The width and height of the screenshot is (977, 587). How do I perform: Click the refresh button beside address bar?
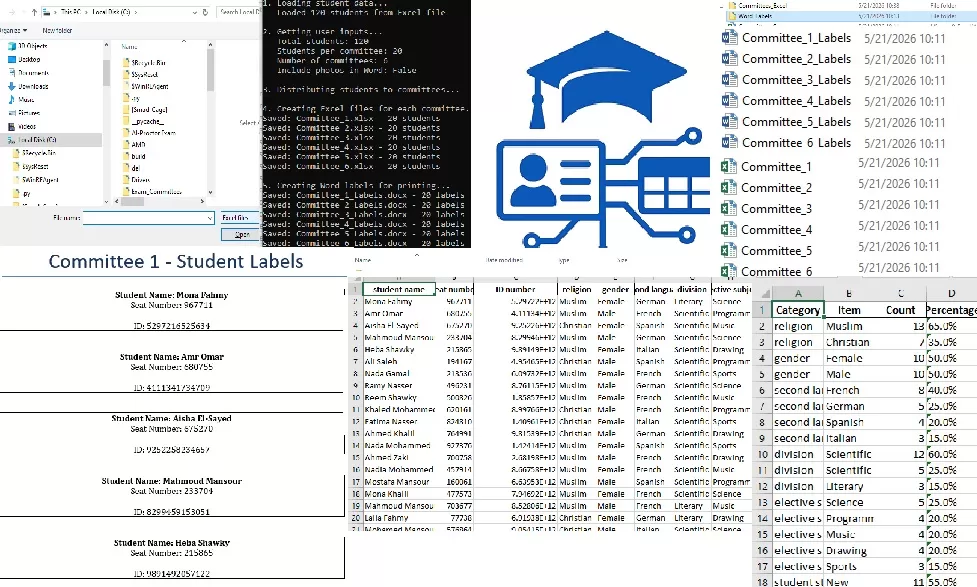coord(206,12)
